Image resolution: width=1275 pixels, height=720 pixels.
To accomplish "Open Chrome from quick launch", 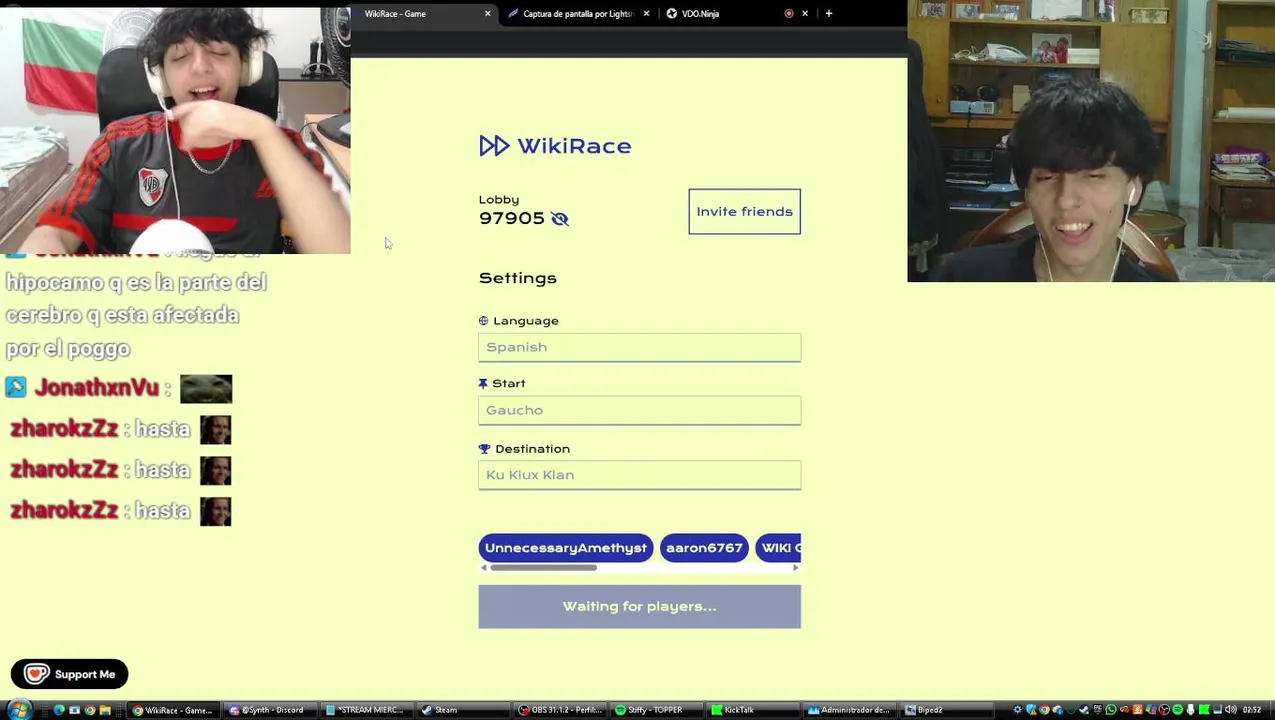I will click(x=90, y=710).
